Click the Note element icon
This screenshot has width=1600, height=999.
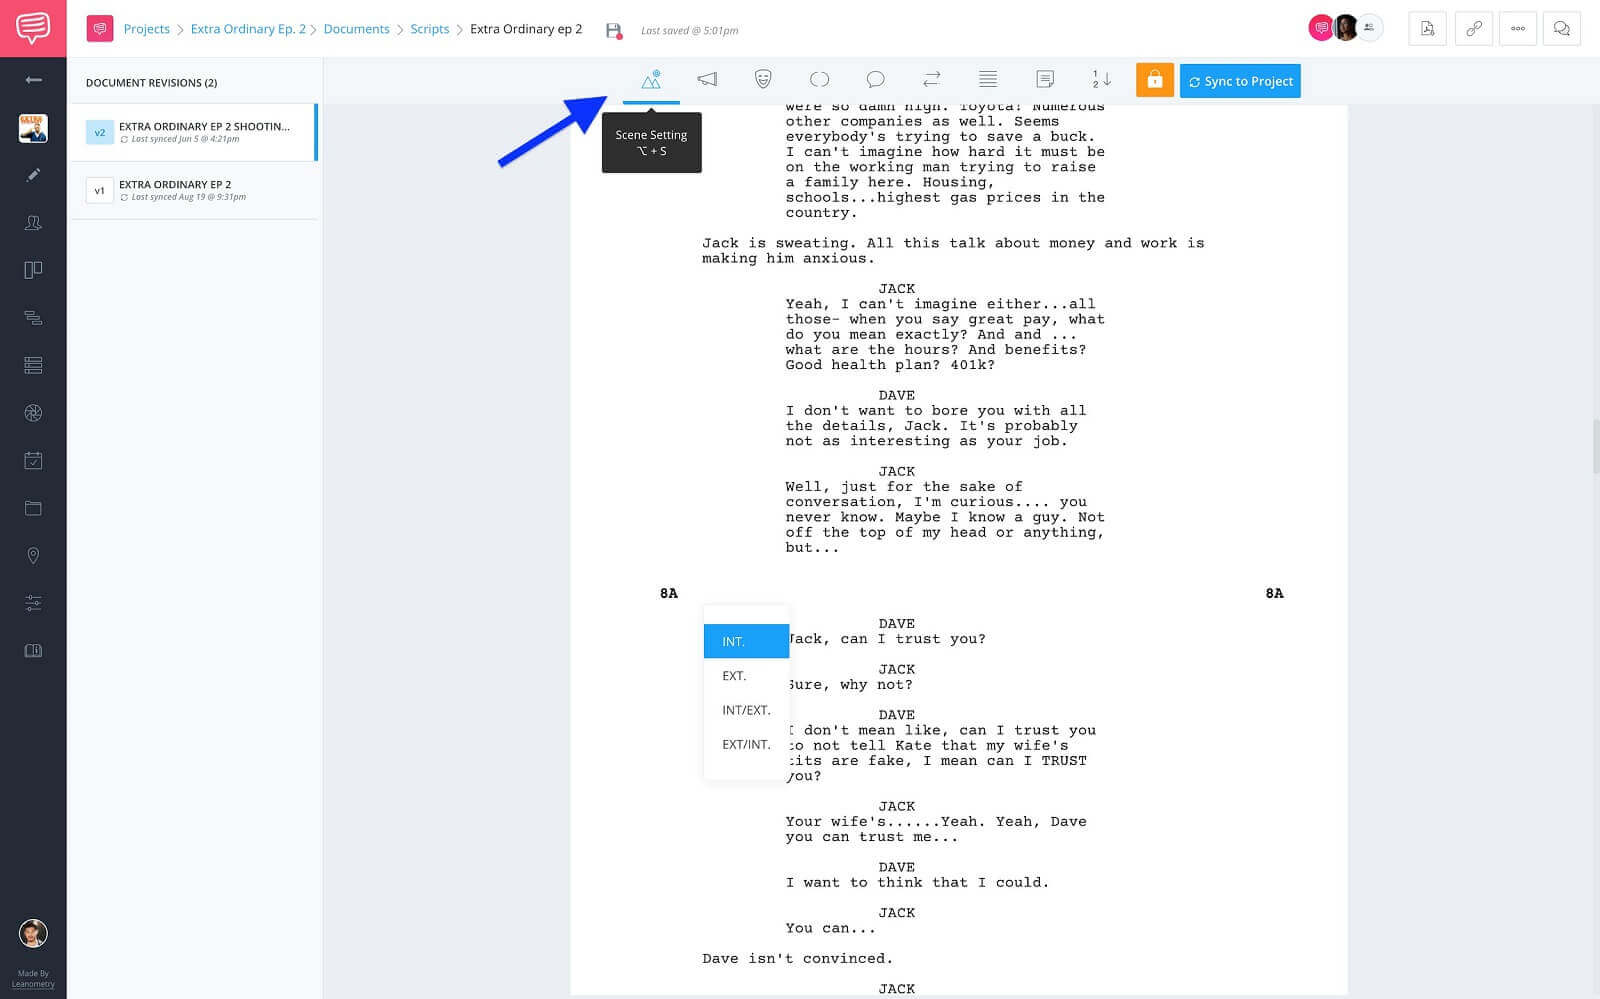pyautogui.click(x=1045, y=80)
